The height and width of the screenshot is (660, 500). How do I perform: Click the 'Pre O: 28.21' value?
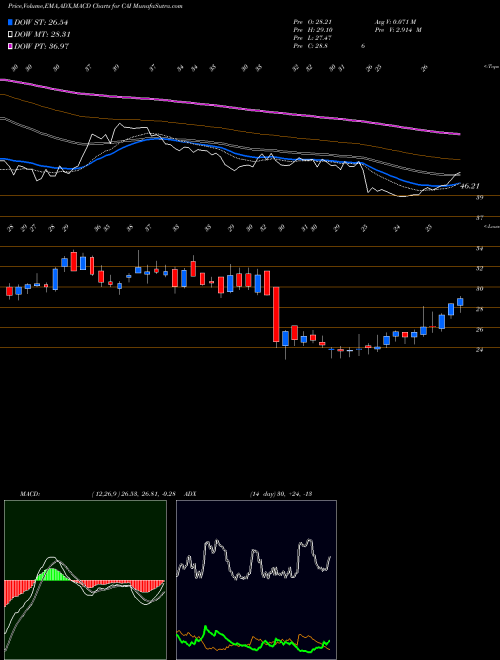313,22
